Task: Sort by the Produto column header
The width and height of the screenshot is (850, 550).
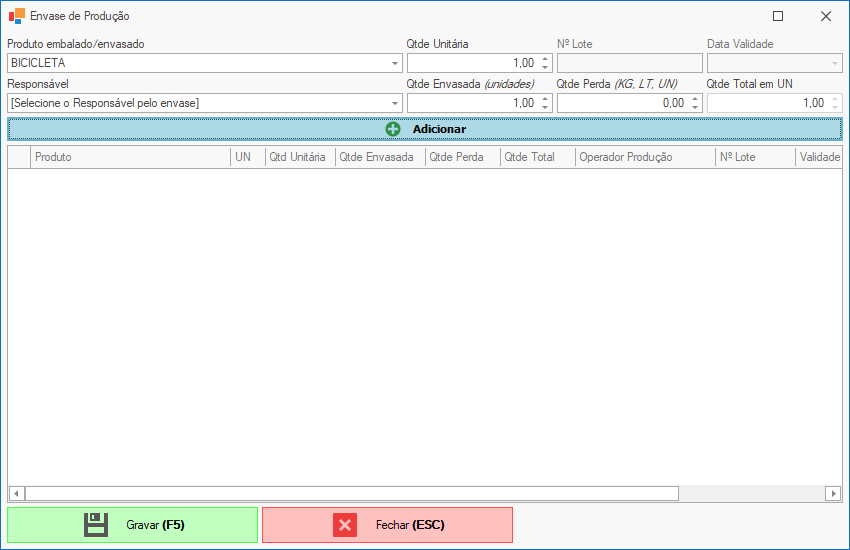Action: pos(130,157)
